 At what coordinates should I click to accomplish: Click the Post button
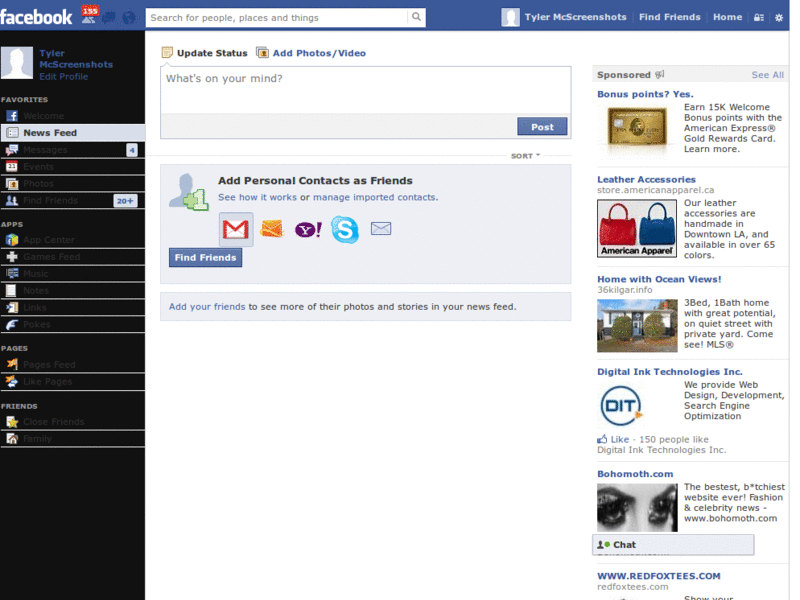[542, 127]
